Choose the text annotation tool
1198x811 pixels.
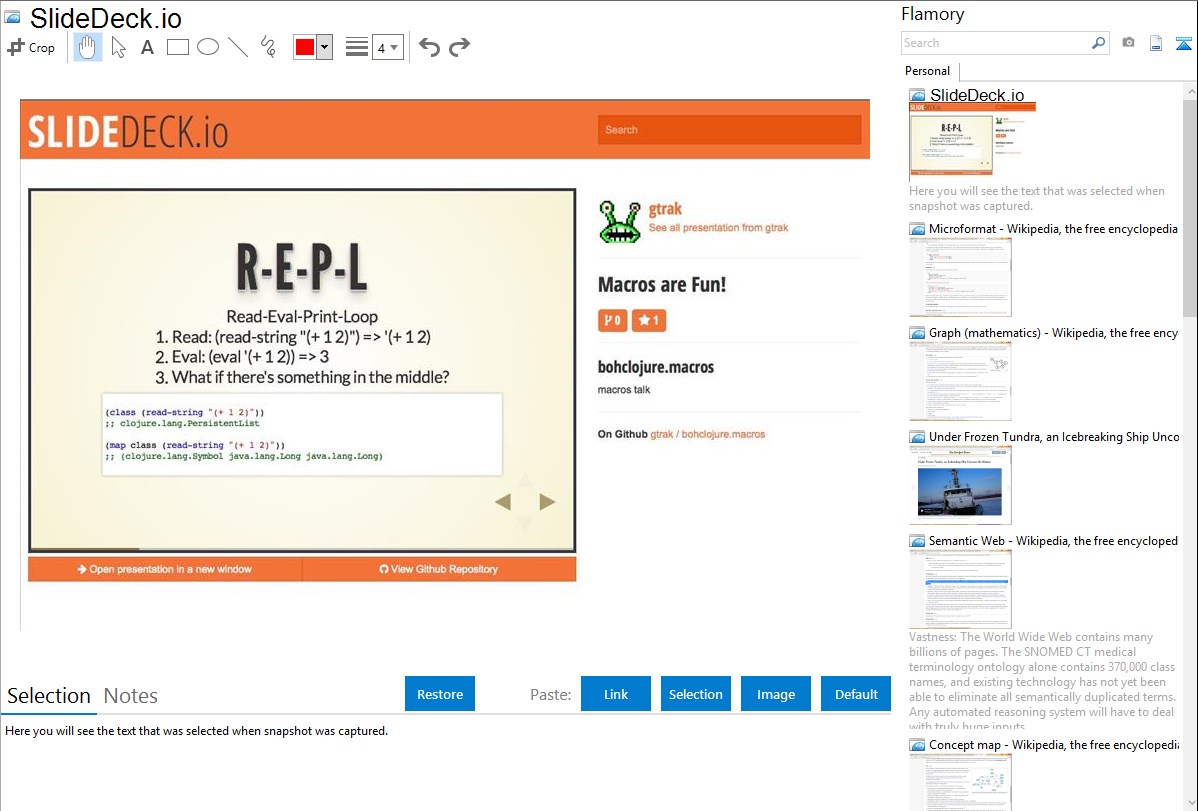point(147,47)
